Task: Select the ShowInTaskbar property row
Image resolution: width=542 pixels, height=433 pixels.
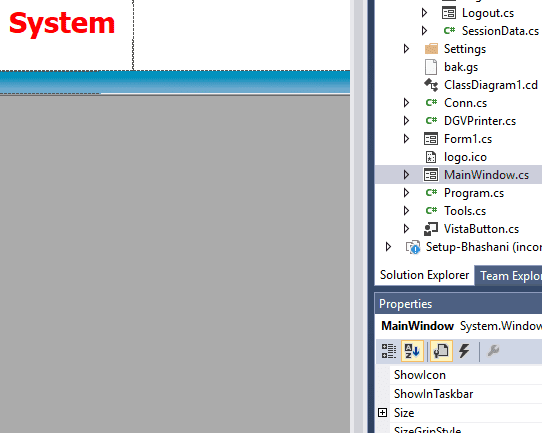Action: (466, 394)
